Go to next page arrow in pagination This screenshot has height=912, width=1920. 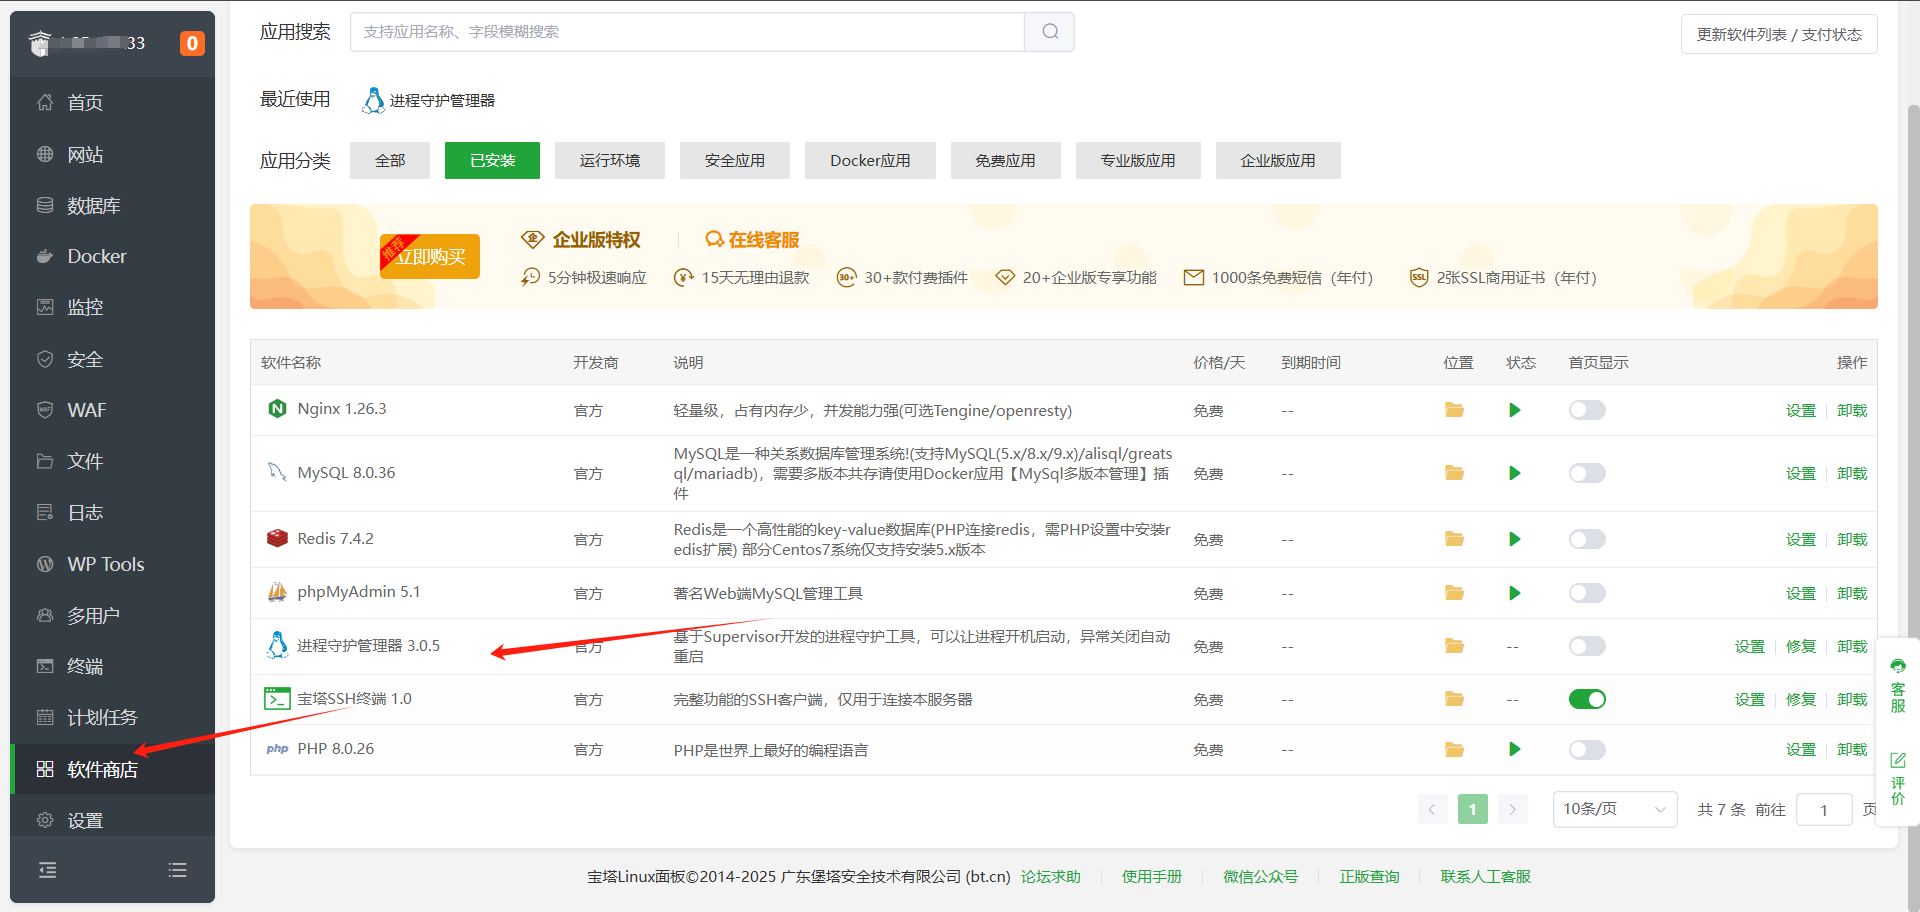click(x=1512, y=809)
